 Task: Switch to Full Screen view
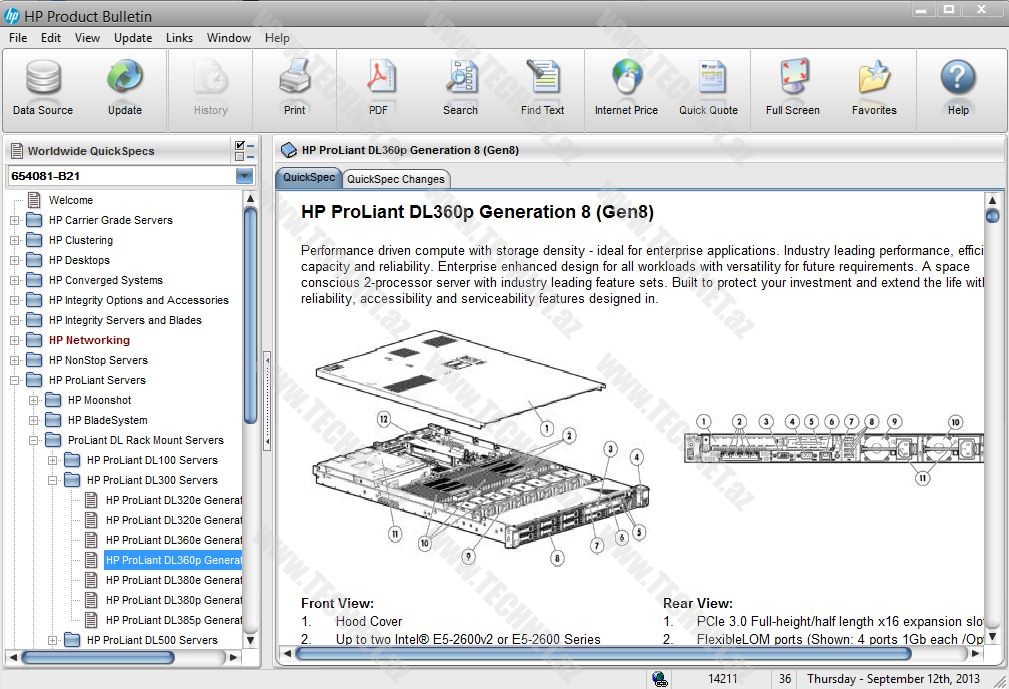(792, 87)
